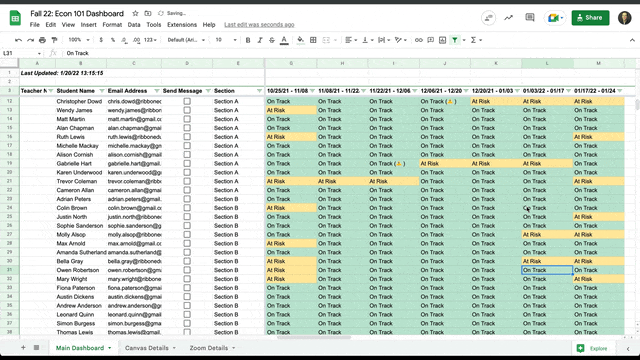Image resolution: width=640 pixels, height=360 pixels.
Task: Insert a link with chain icon
Action: tap(418, 40)
